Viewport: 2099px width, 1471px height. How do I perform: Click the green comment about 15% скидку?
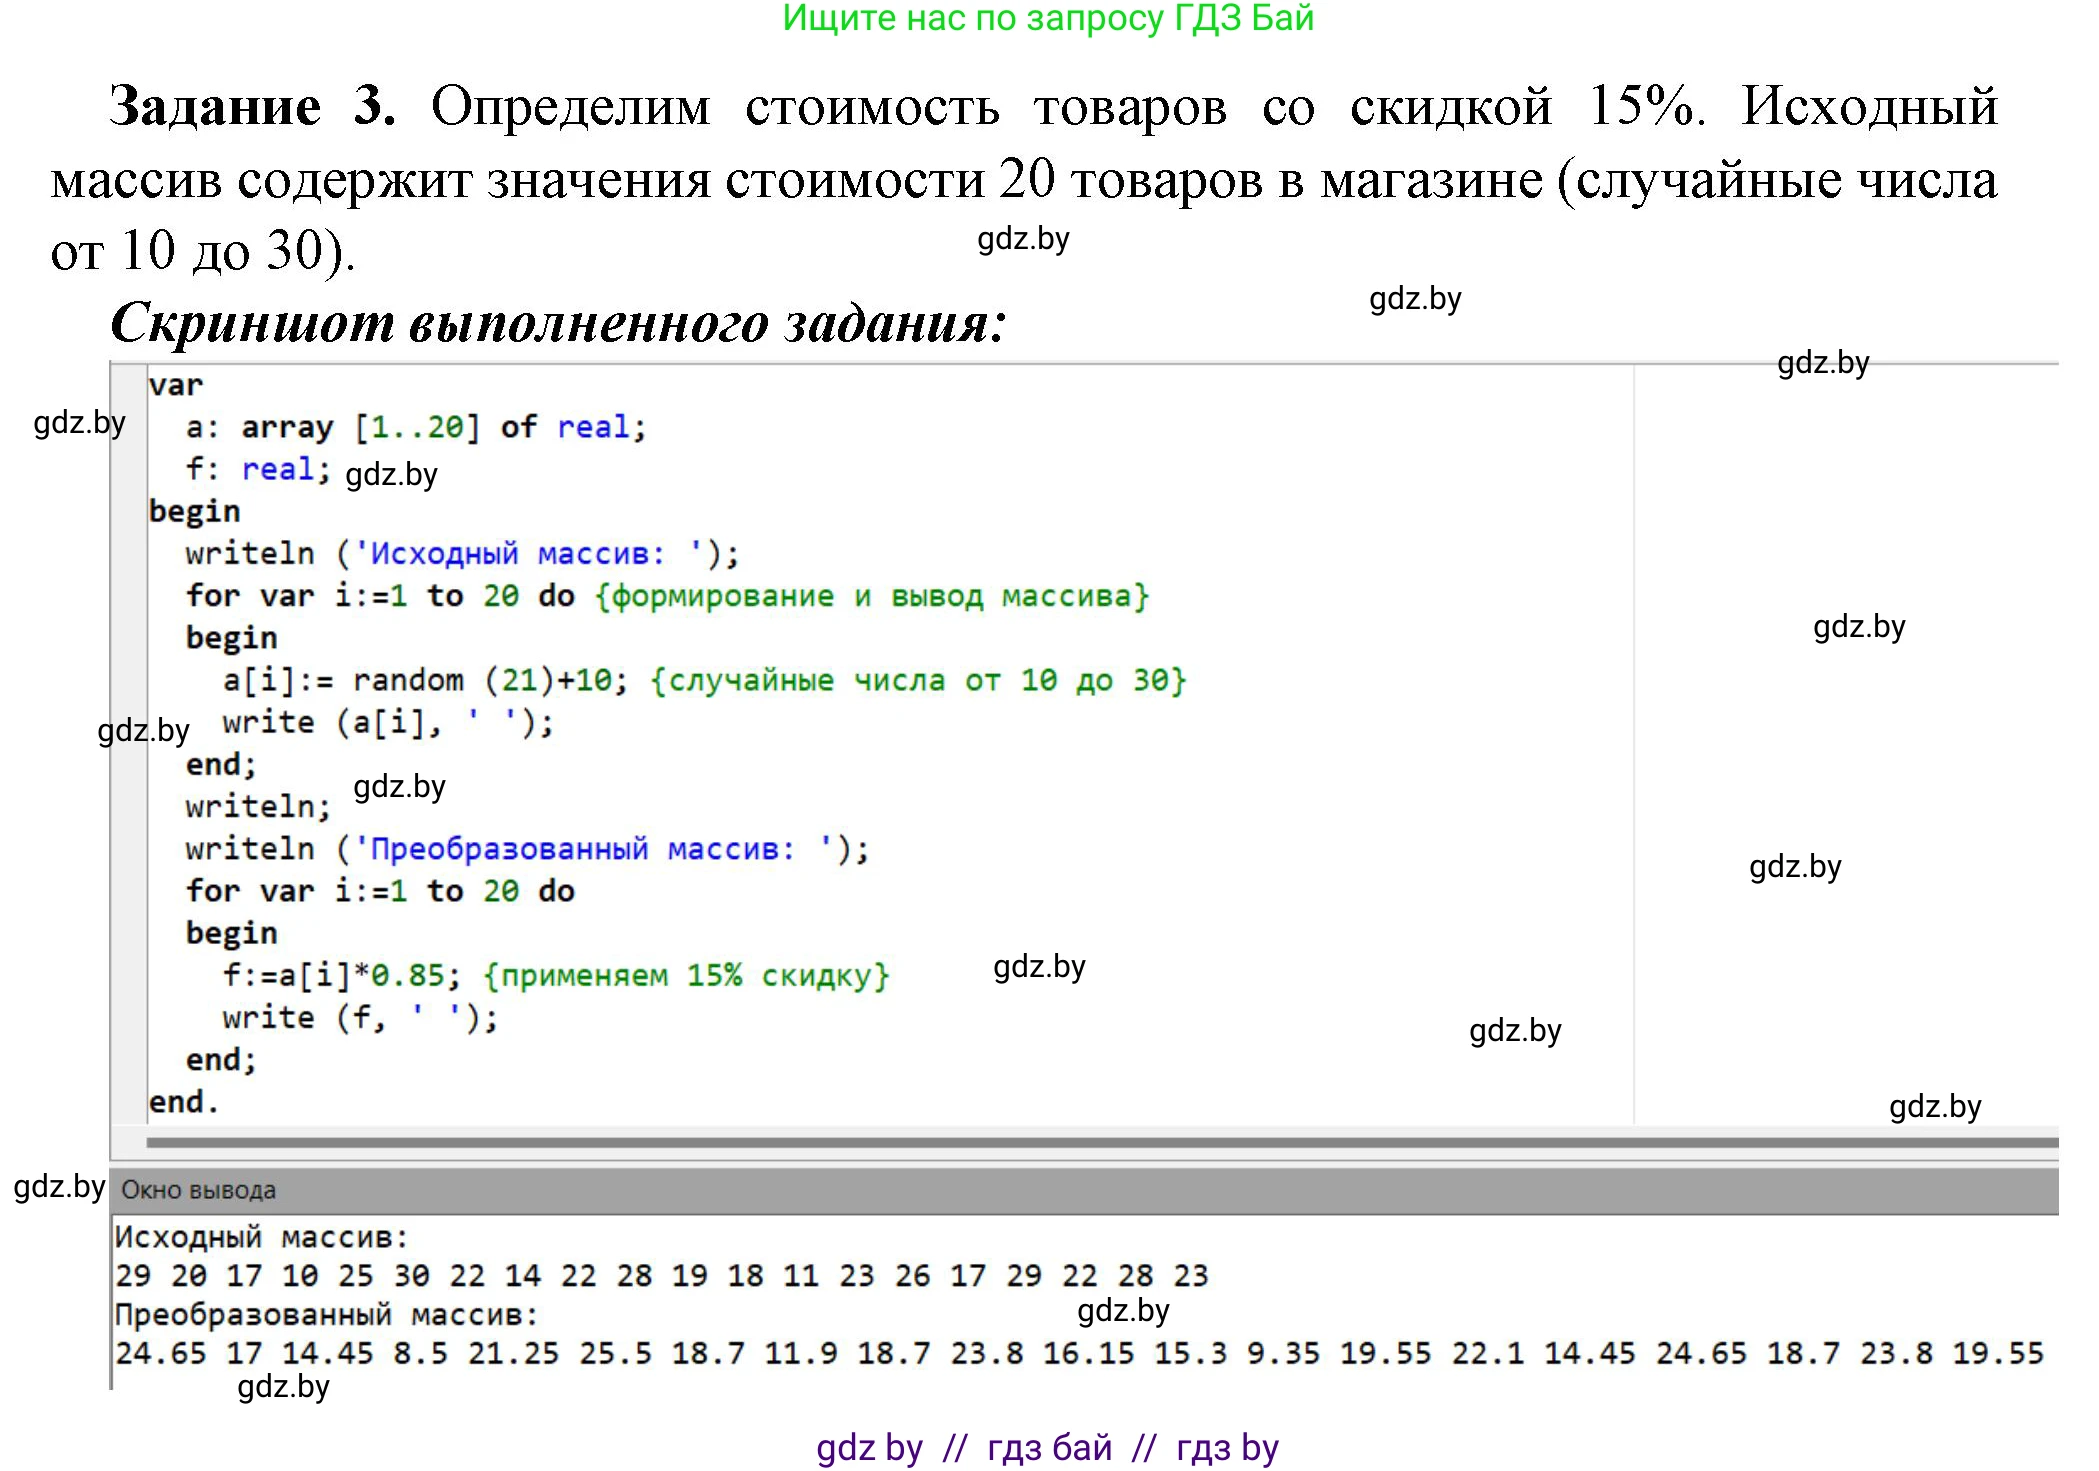click(x=690, y=974)
